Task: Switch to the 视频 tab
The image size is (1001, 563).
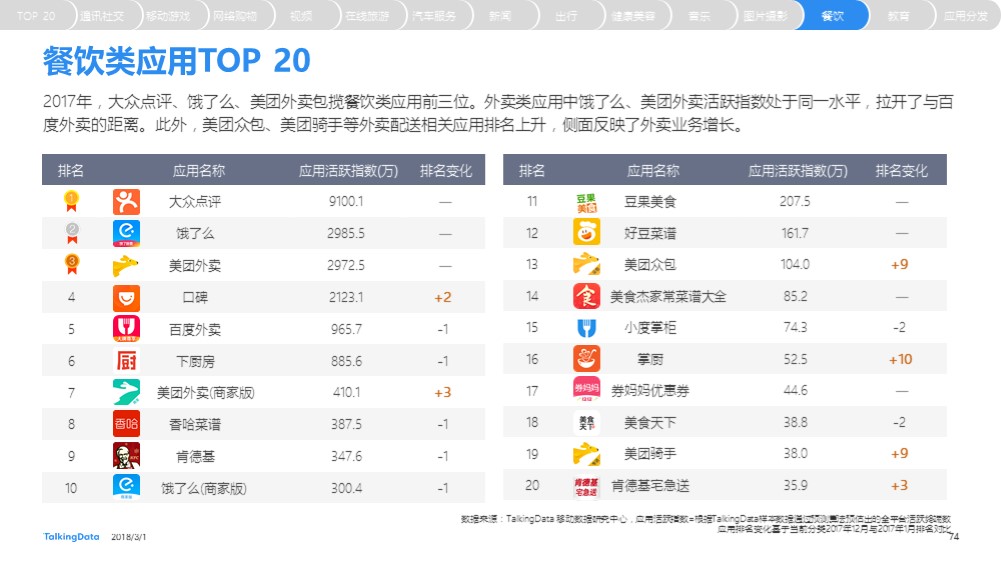Action: [301, 16]
